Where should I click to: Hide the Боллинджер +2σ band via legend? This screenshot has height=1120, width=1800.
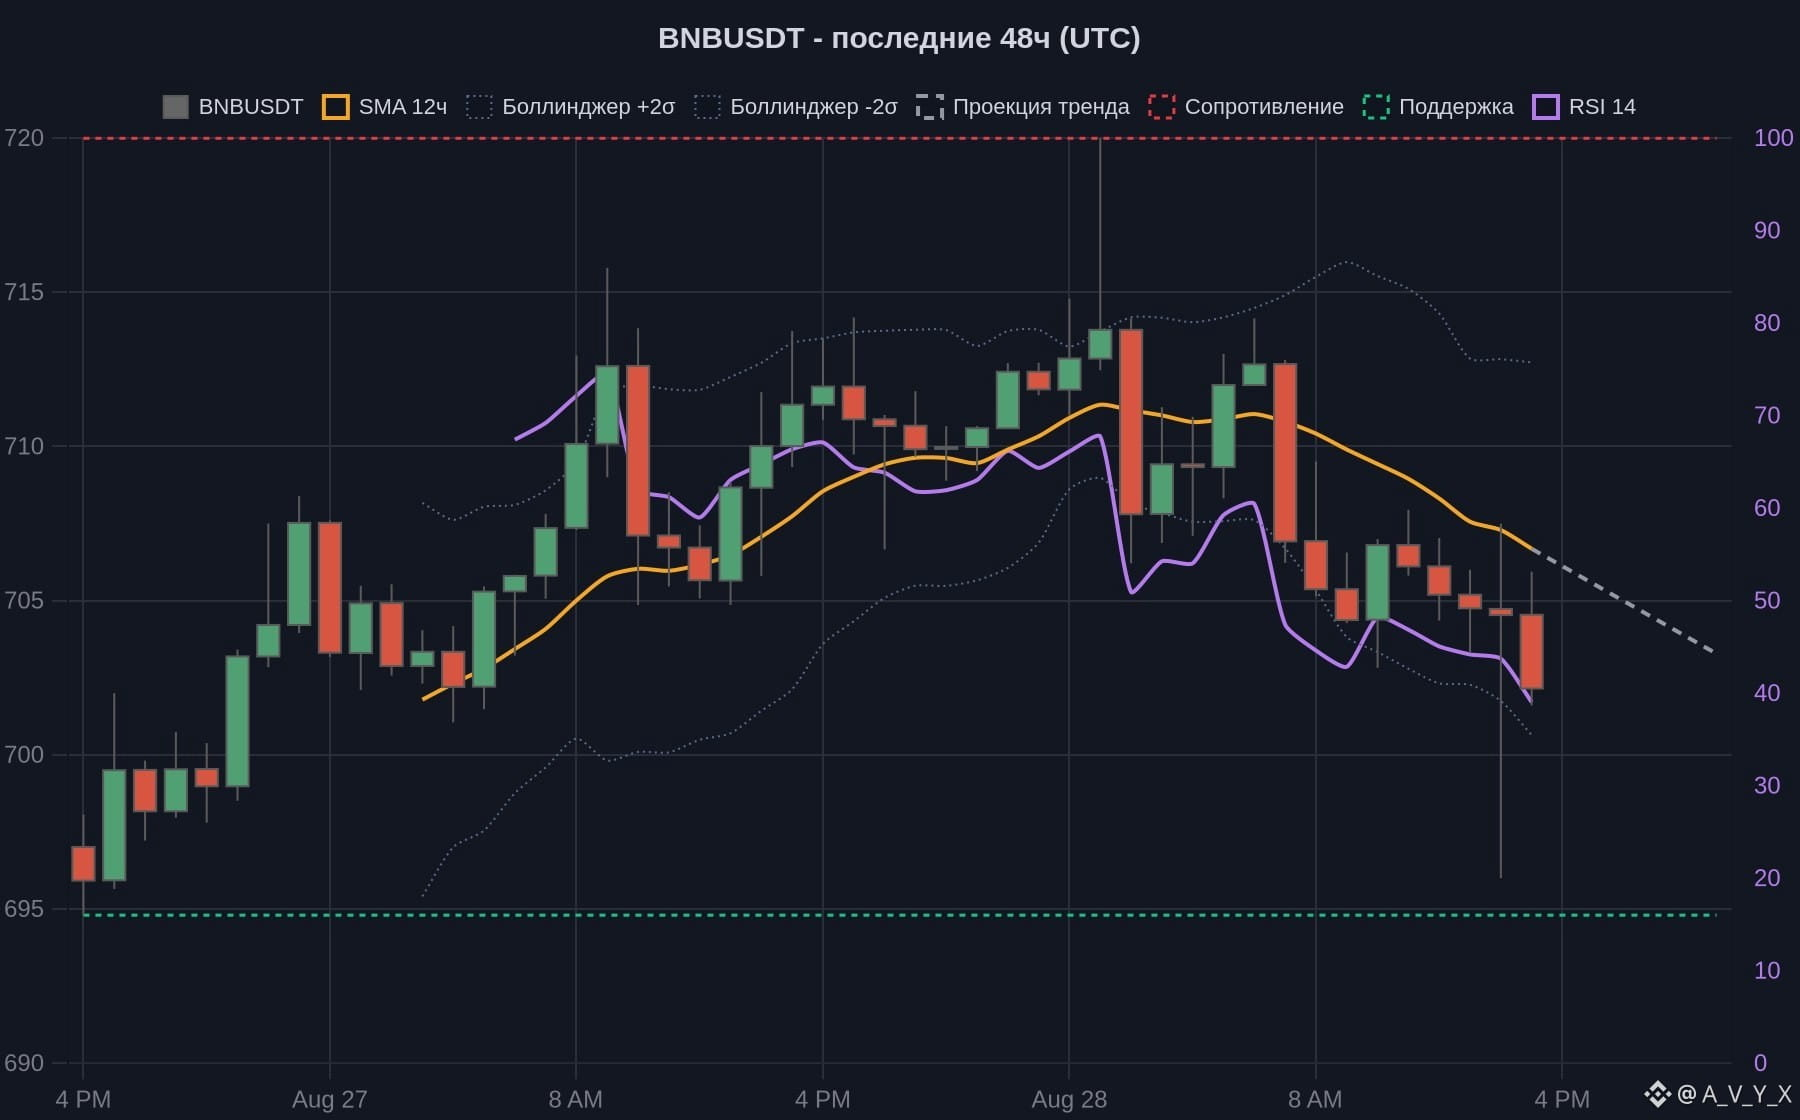(x=571, y=107)
